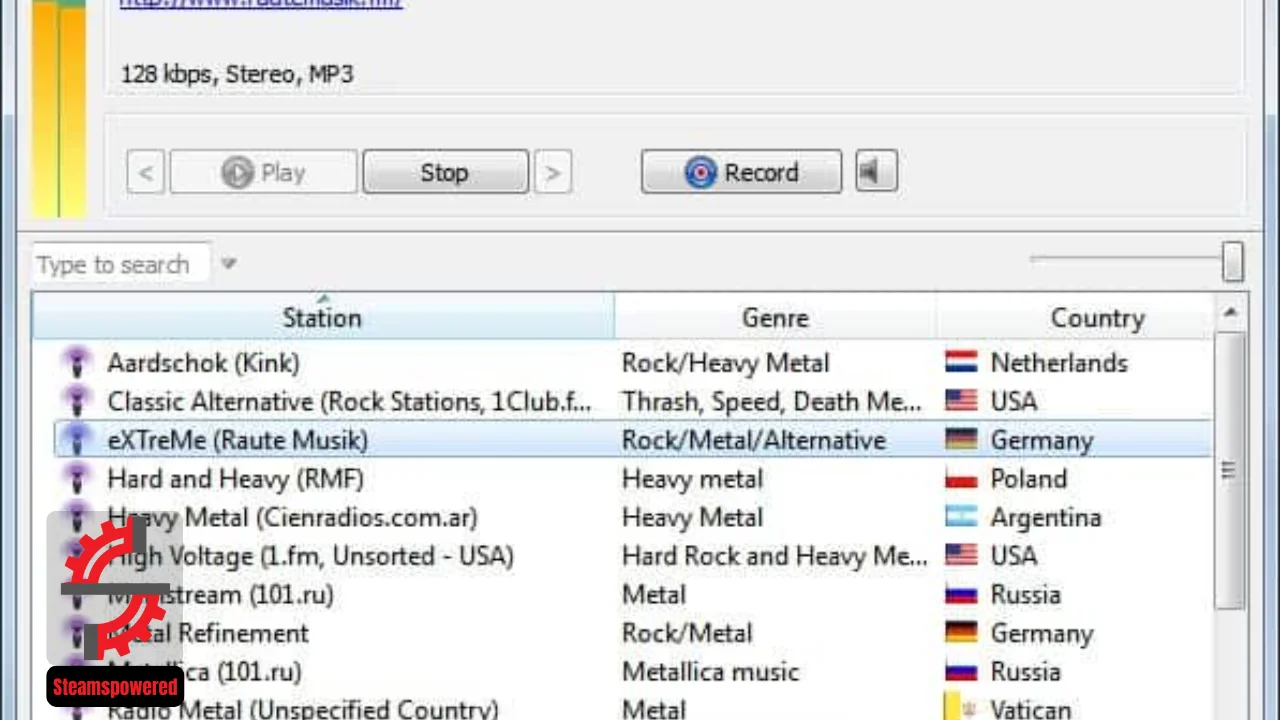Click the previous station arrow button
The image size is (1280, 720).
click(x=146, y=173)
